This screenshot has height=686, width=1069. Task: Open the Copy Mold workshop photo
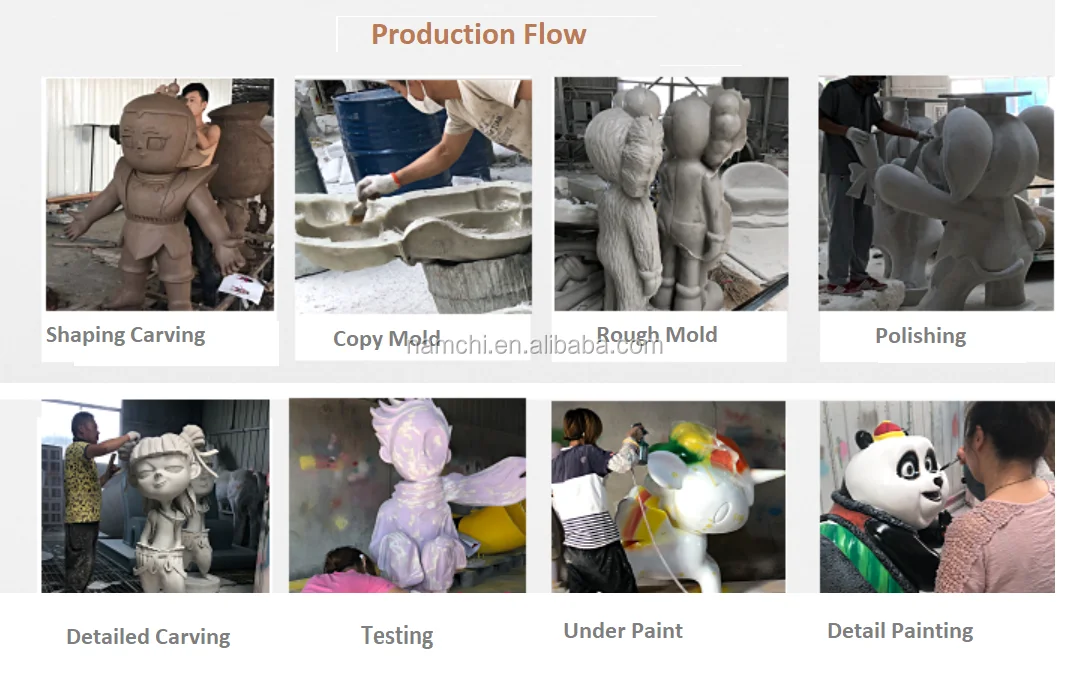[413, 196]
